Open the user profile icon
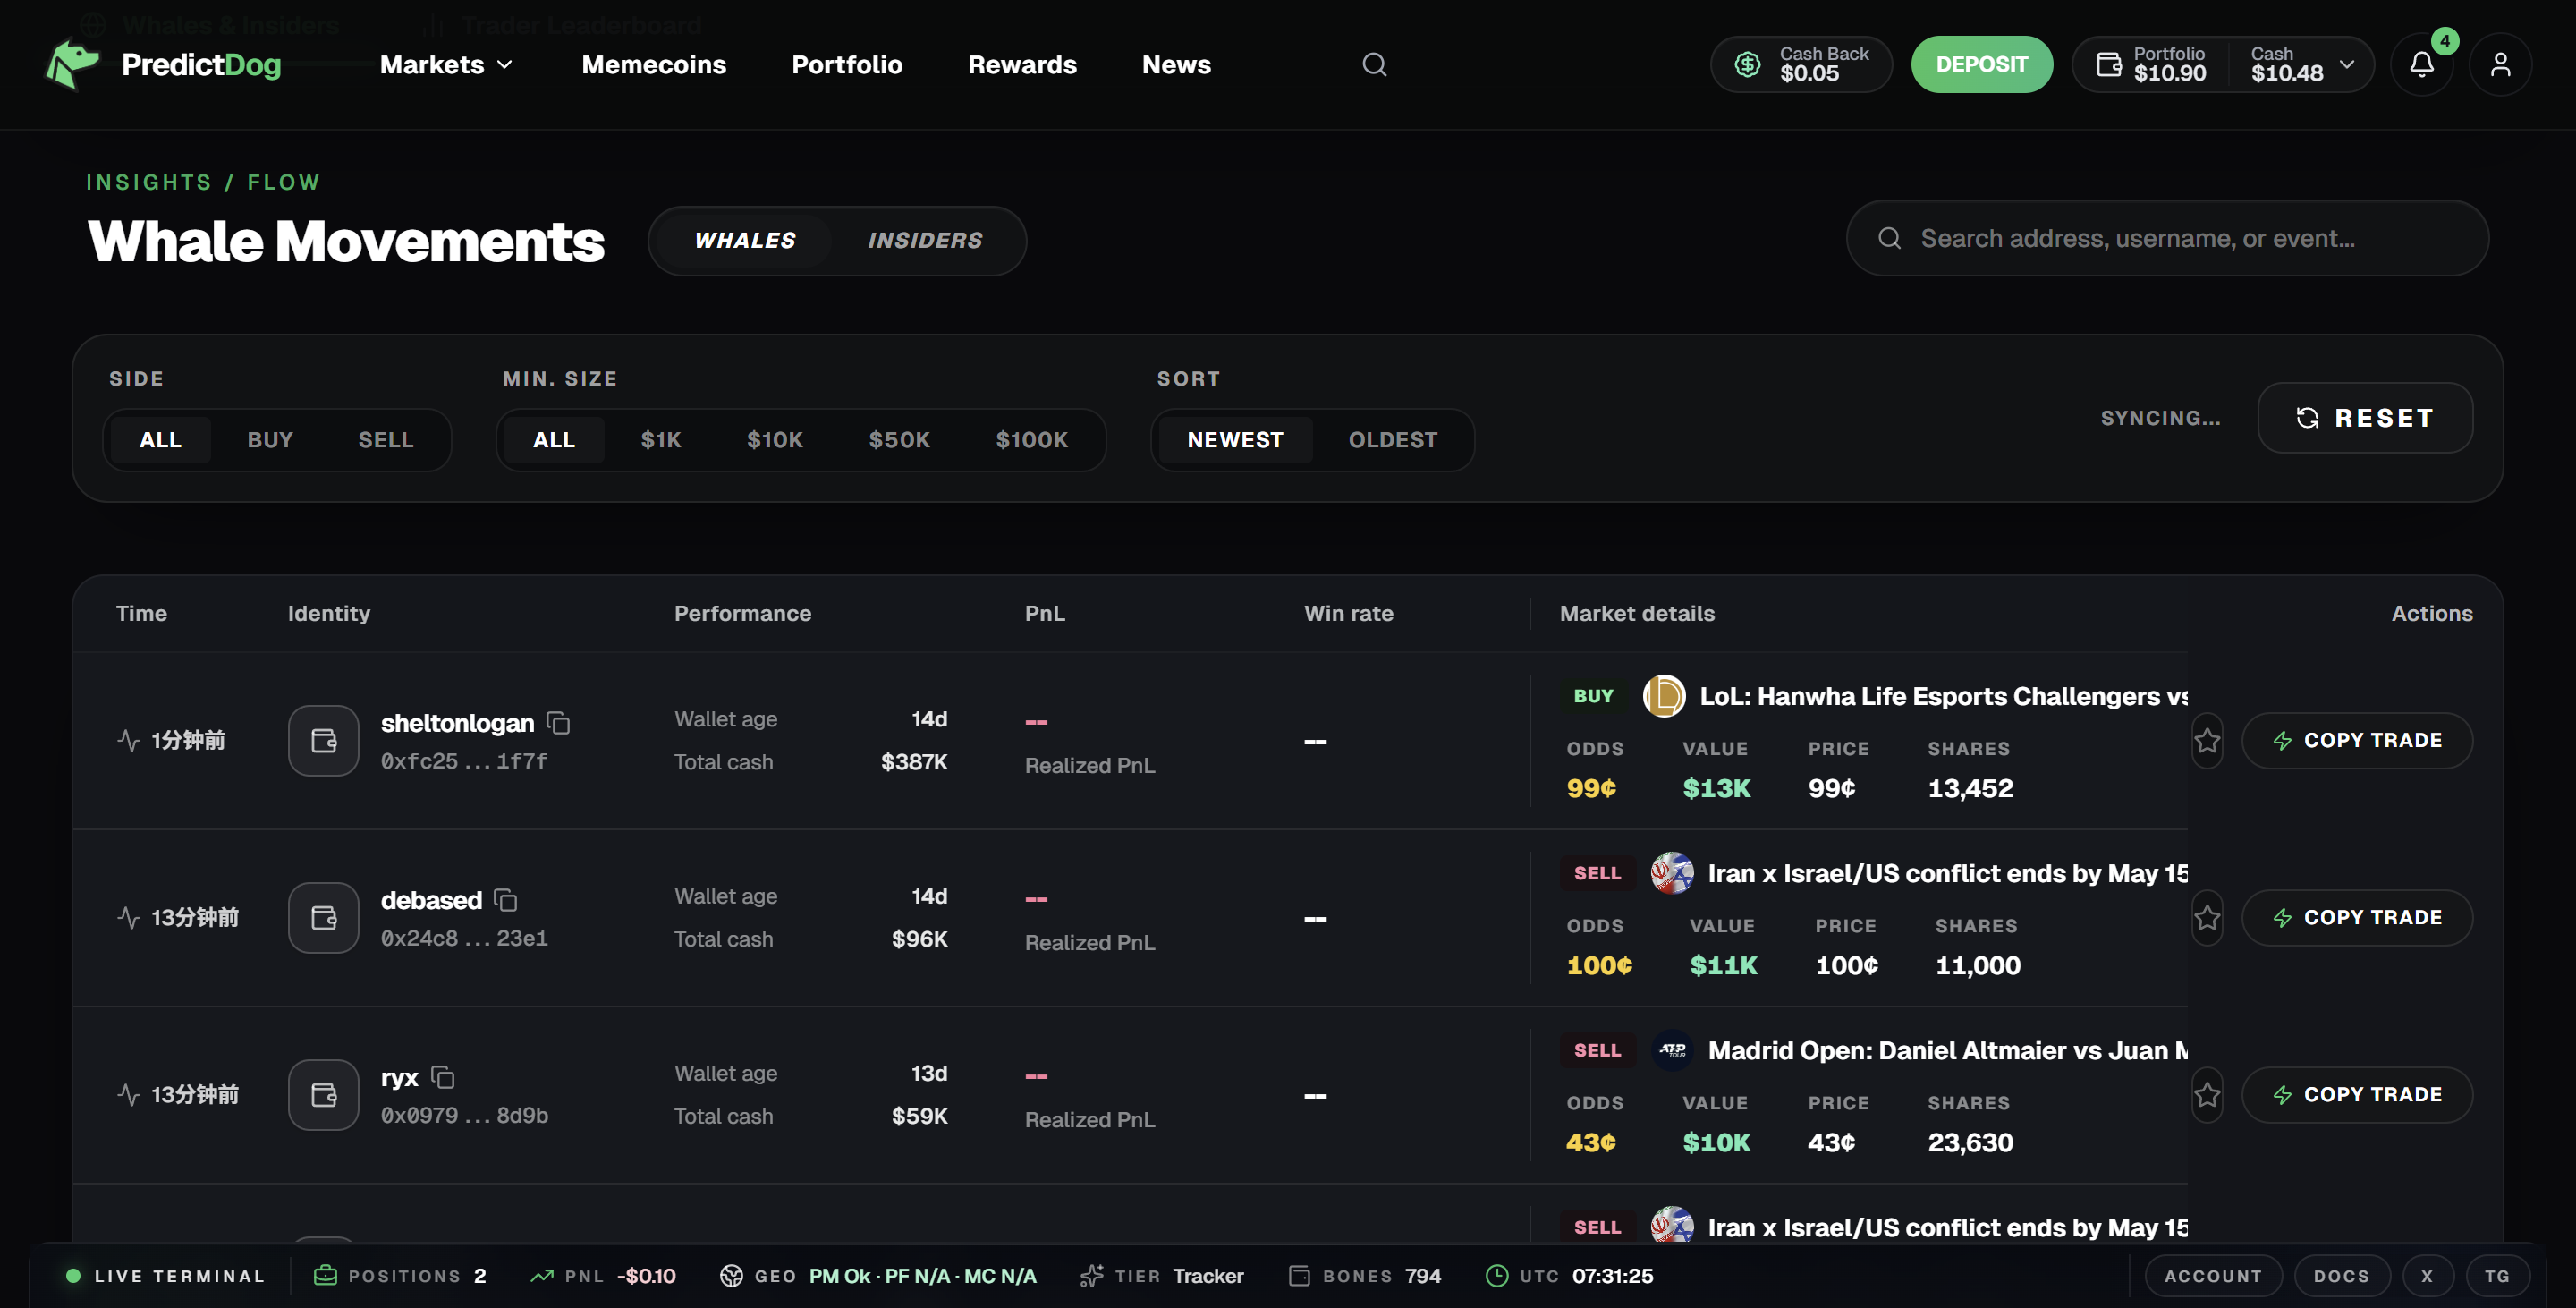The image size is (2576, 1308). coord(2500,65)
